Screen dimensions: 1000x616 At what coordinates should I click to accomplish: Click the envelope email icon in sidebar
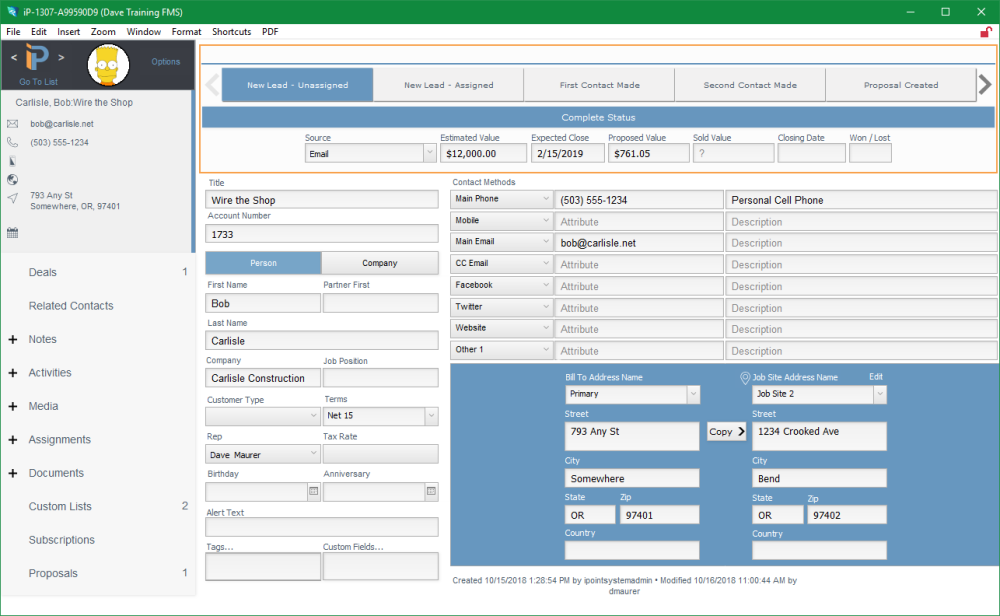(13, 124)
